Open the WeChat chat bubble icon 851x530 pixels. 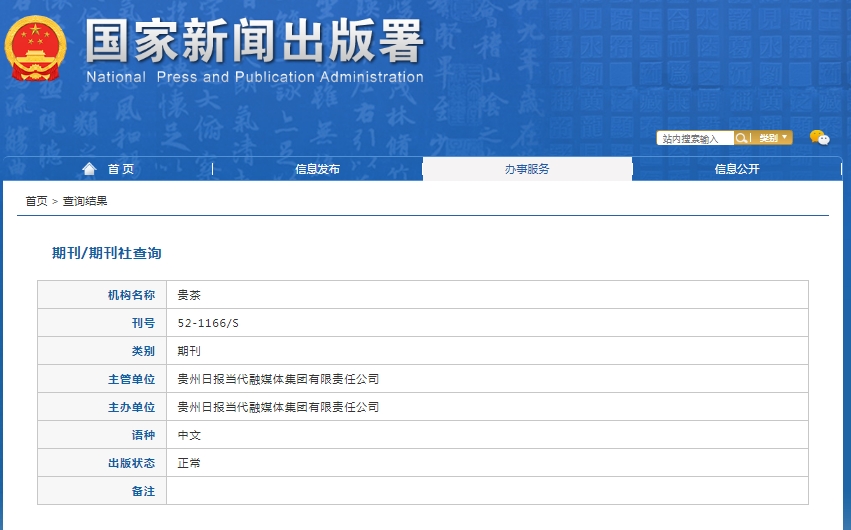click(819, 138)
